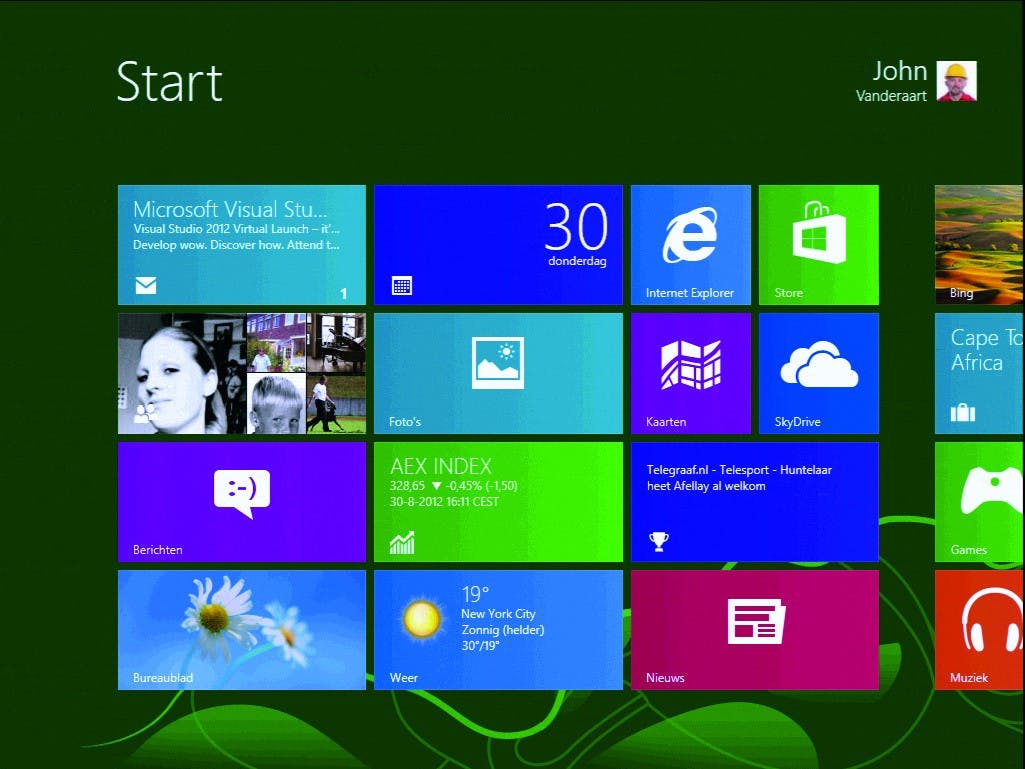Screen dimensions: 1025x769
Task: Open the Bing landscape tile
Action: point(979,245)
